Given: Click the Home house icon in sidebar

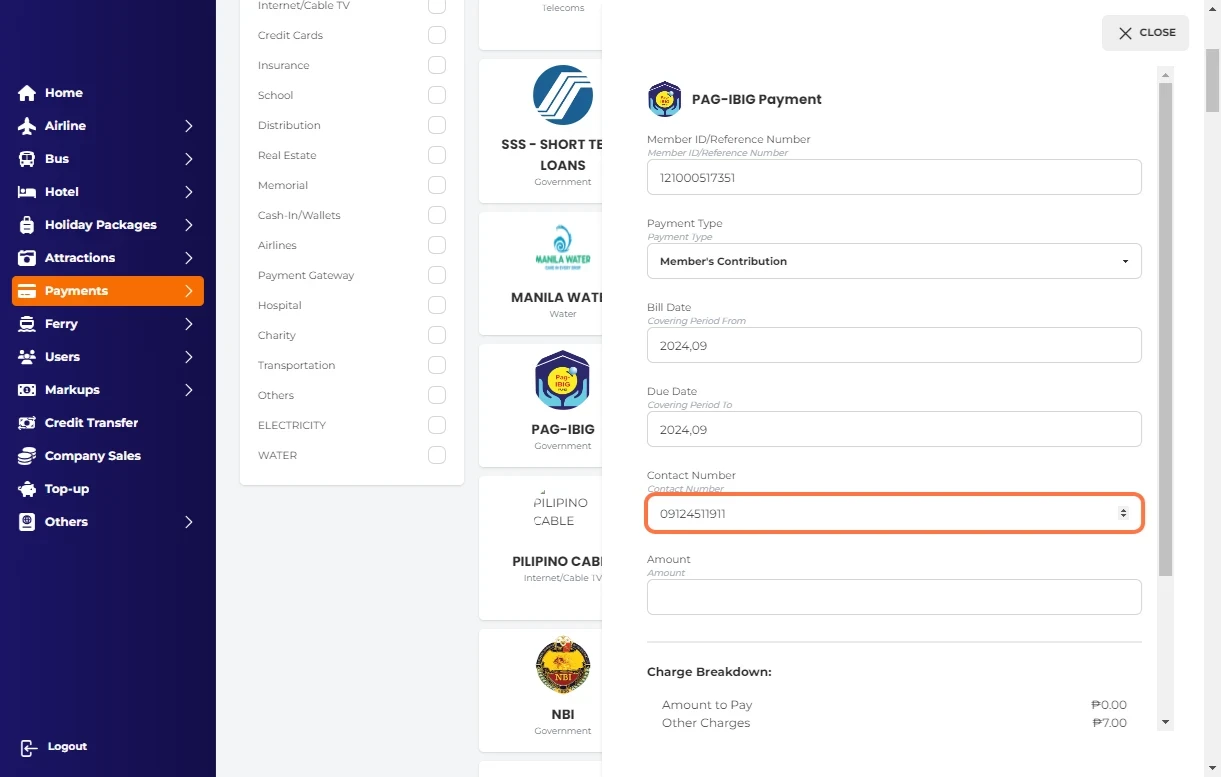Looking at the screenshot, I should [x=27, y=93].
